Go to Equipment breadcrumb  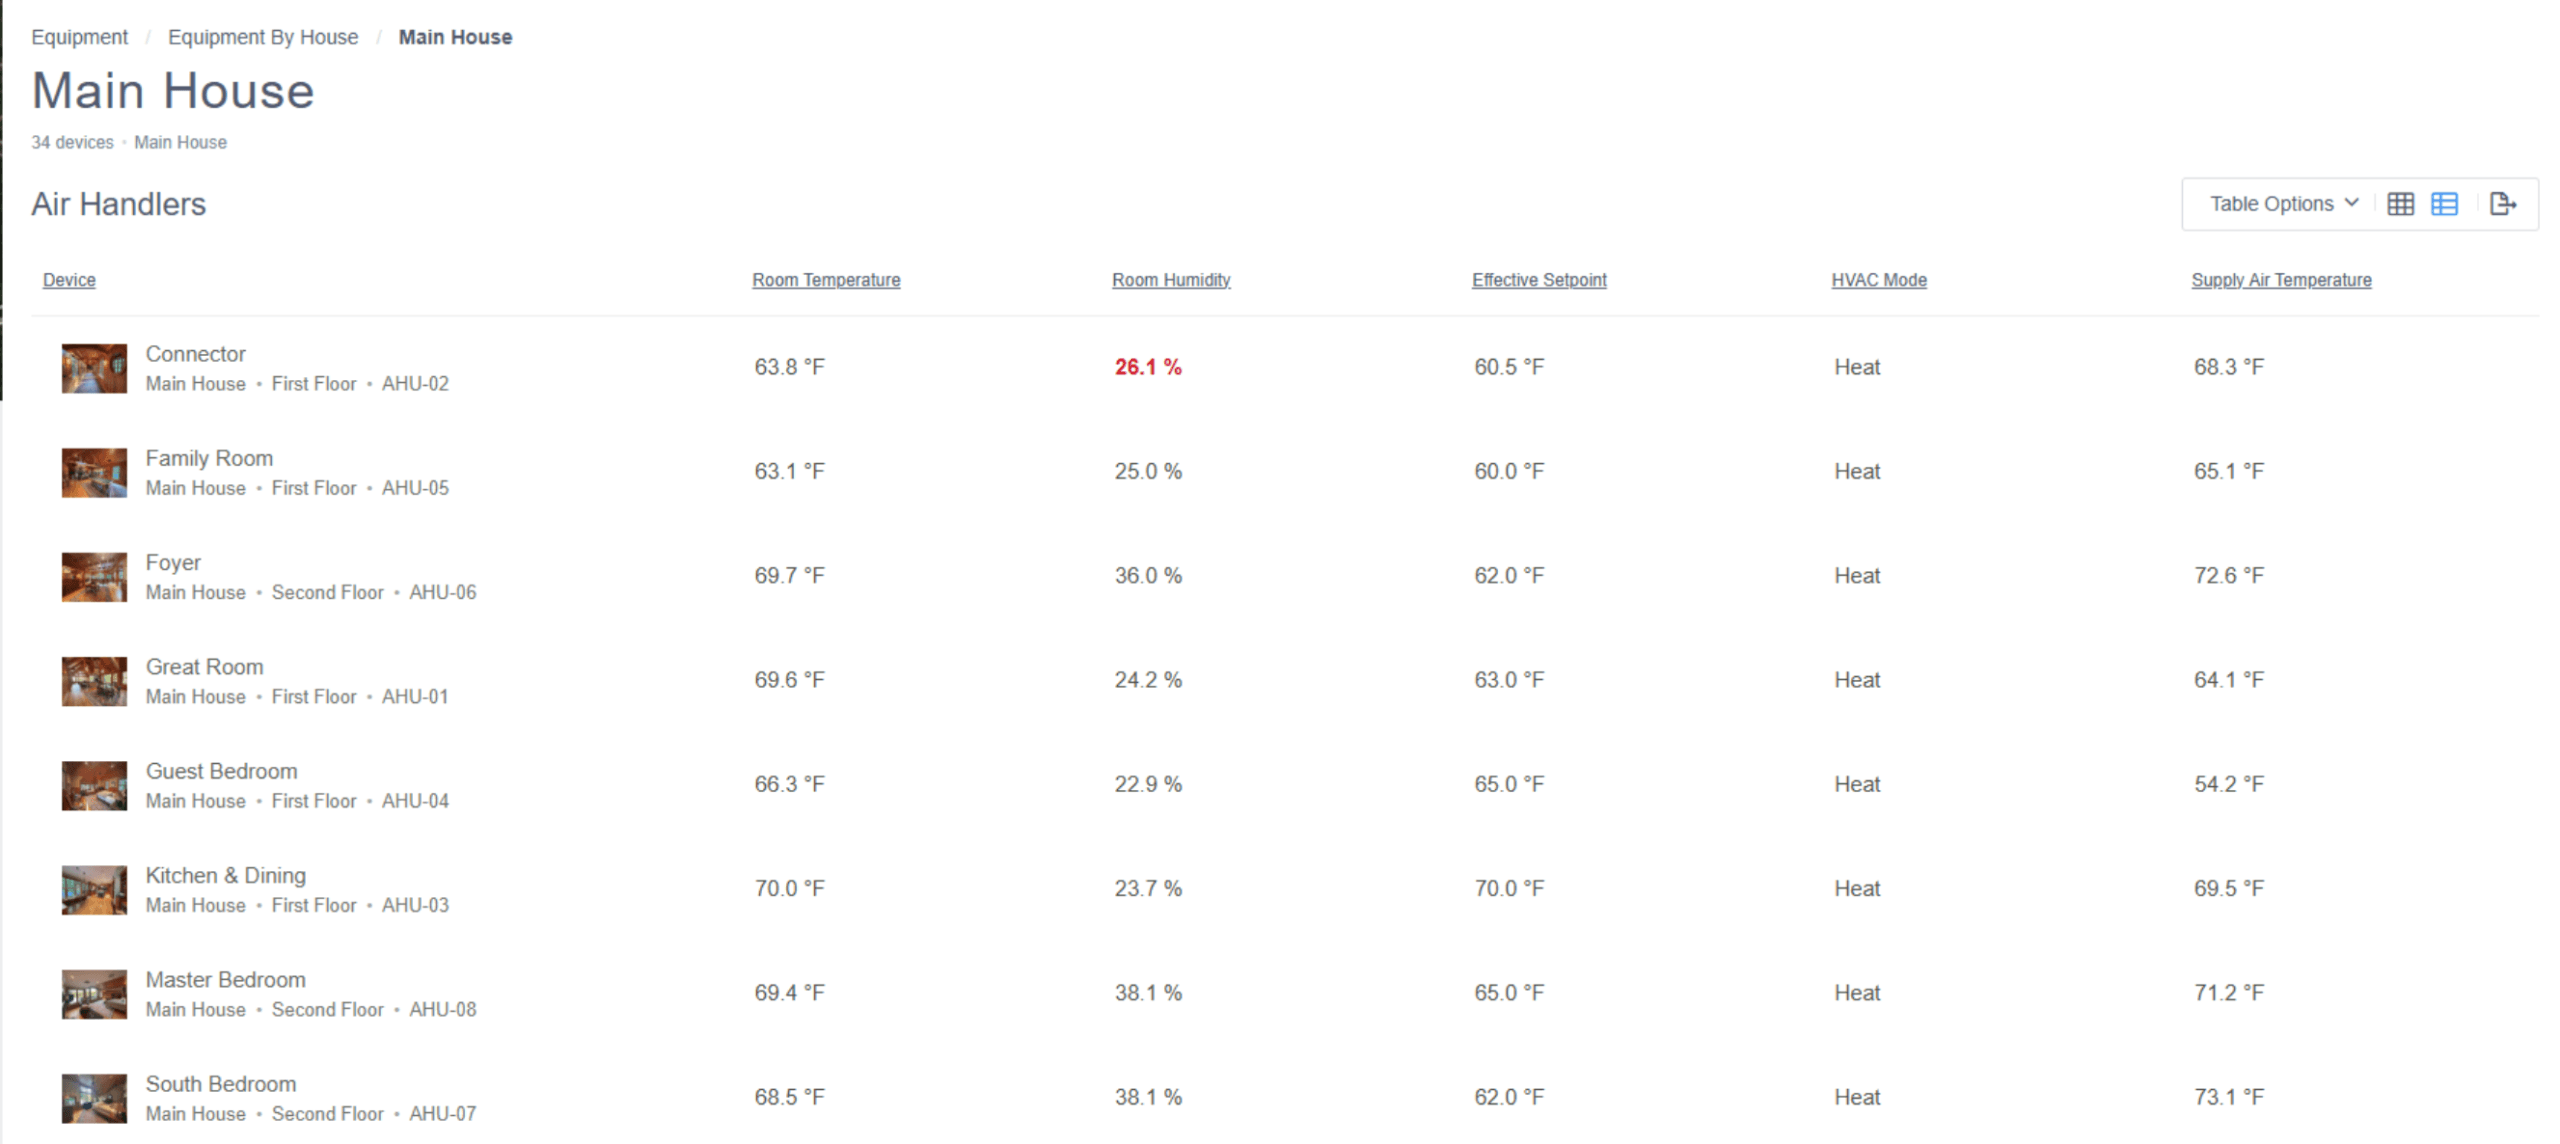coord(79,37)
